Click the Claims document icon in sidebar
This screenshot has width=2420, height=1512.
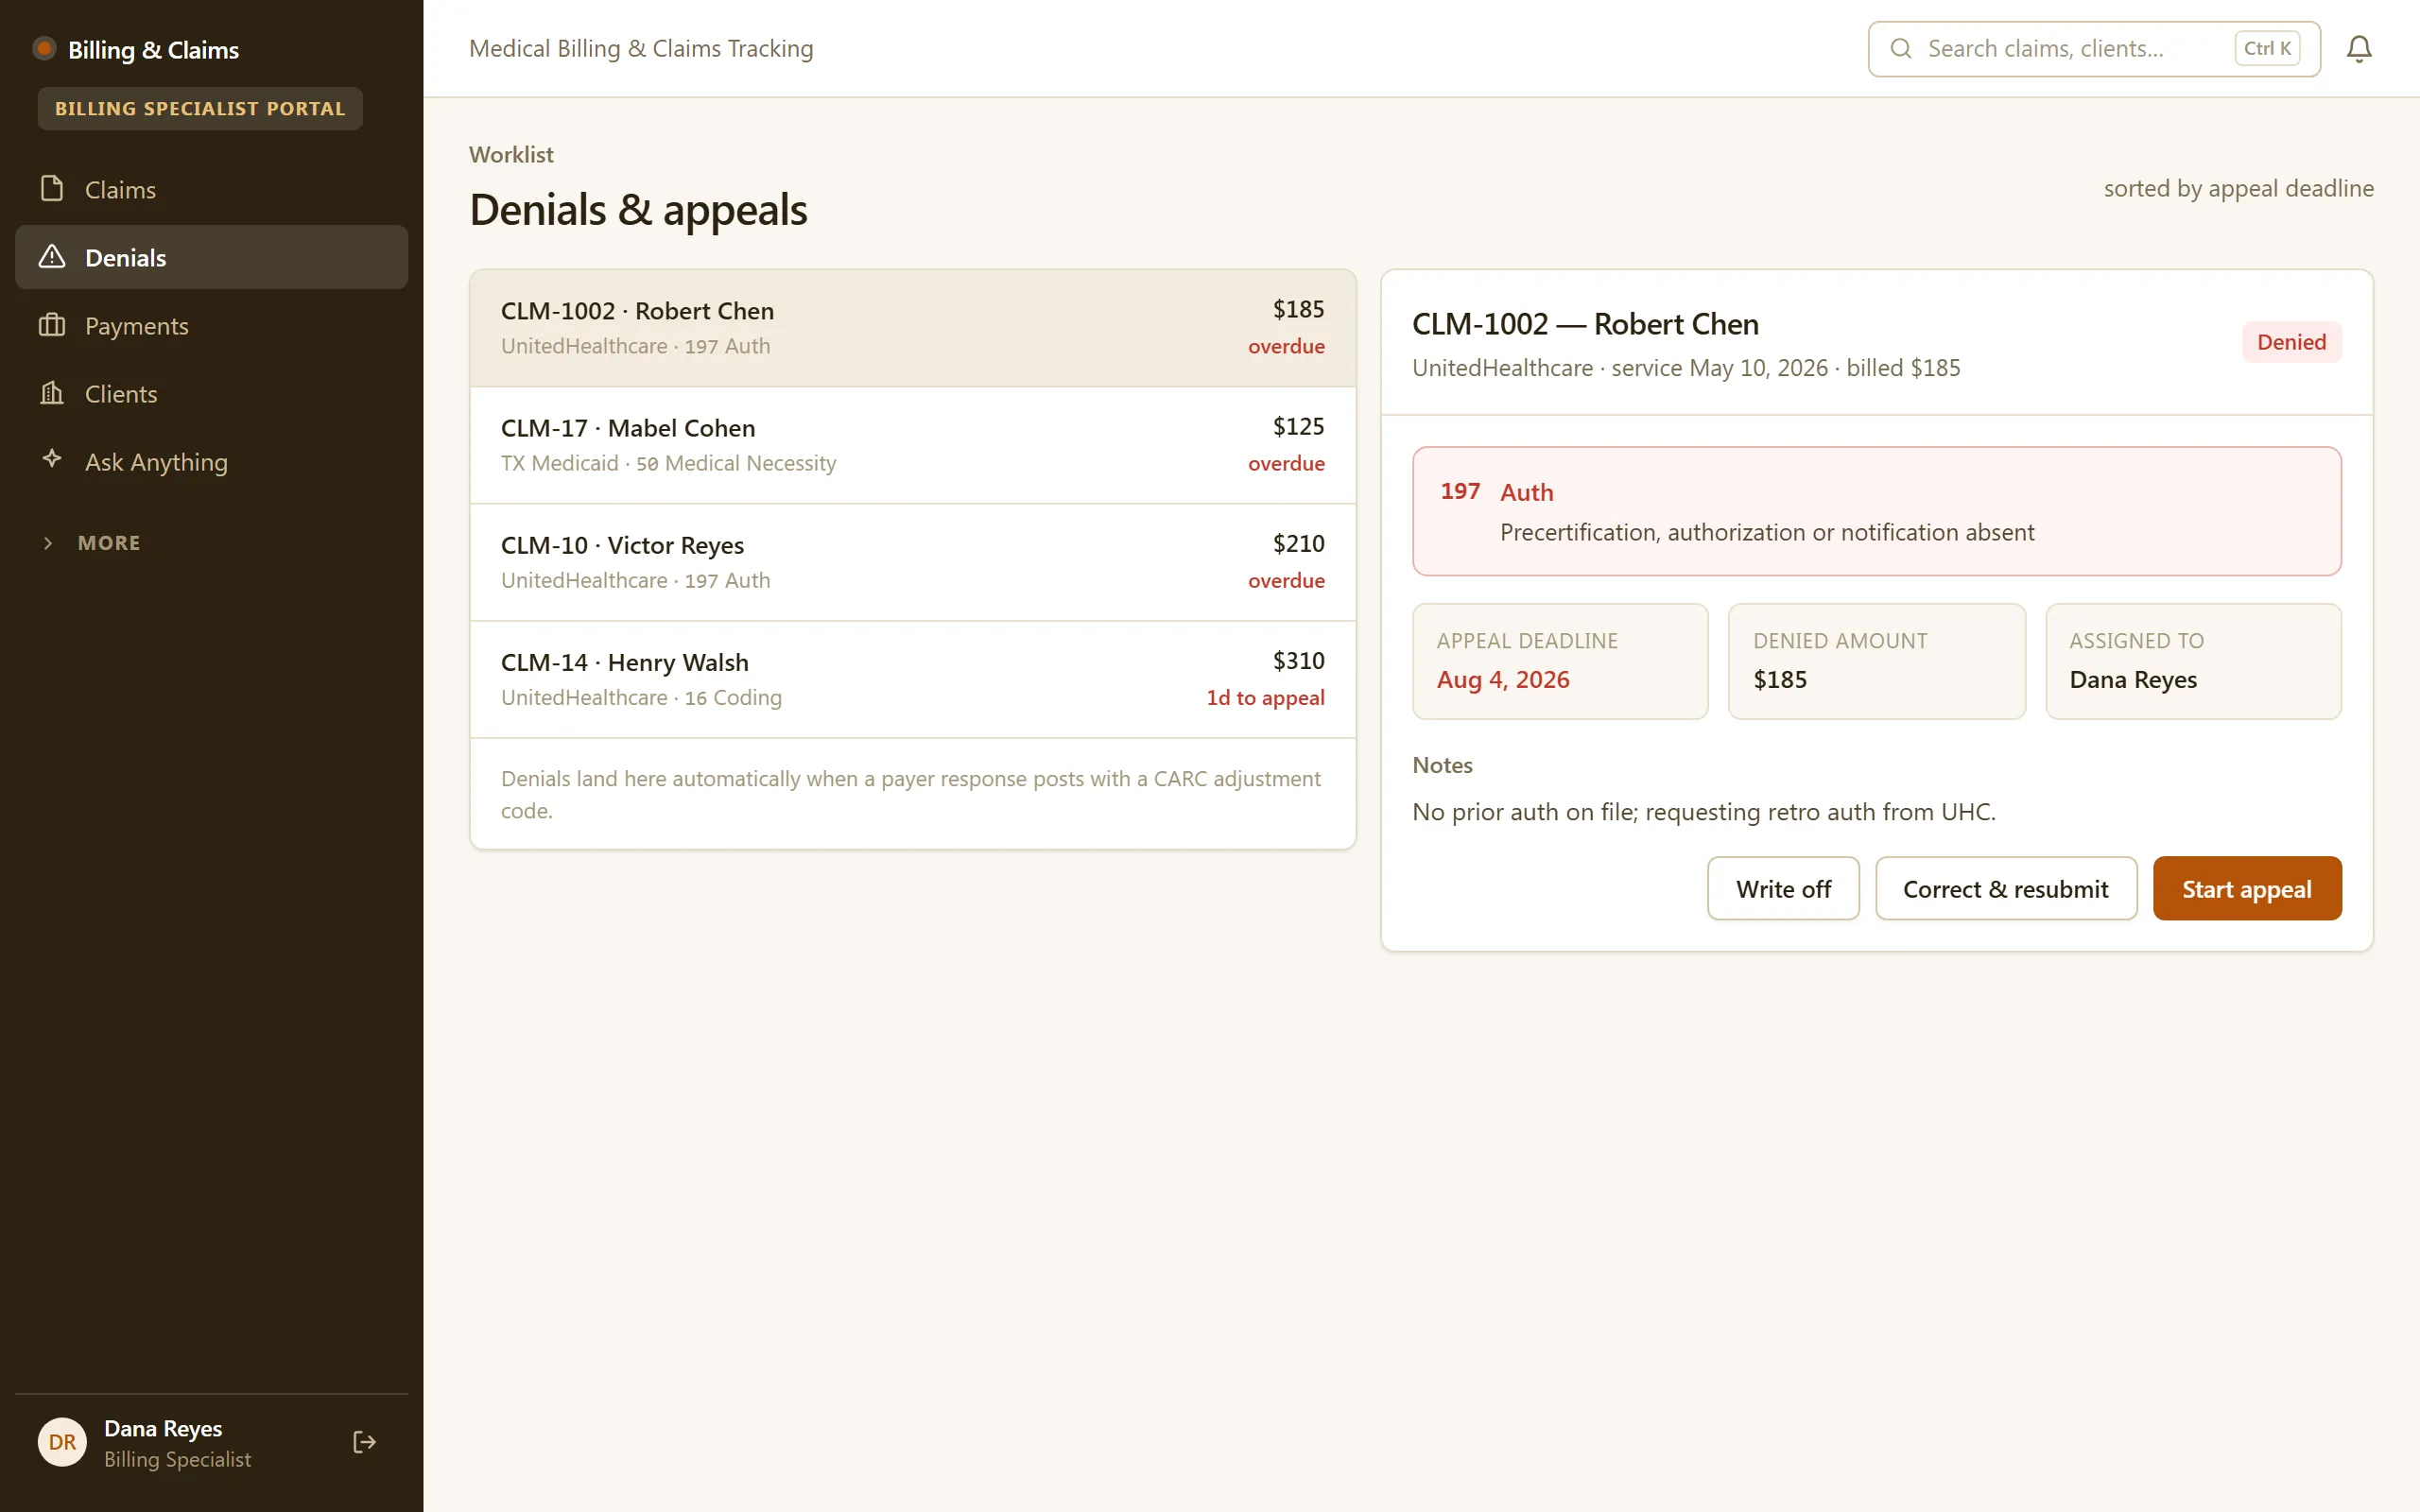(x=52, y=189)
